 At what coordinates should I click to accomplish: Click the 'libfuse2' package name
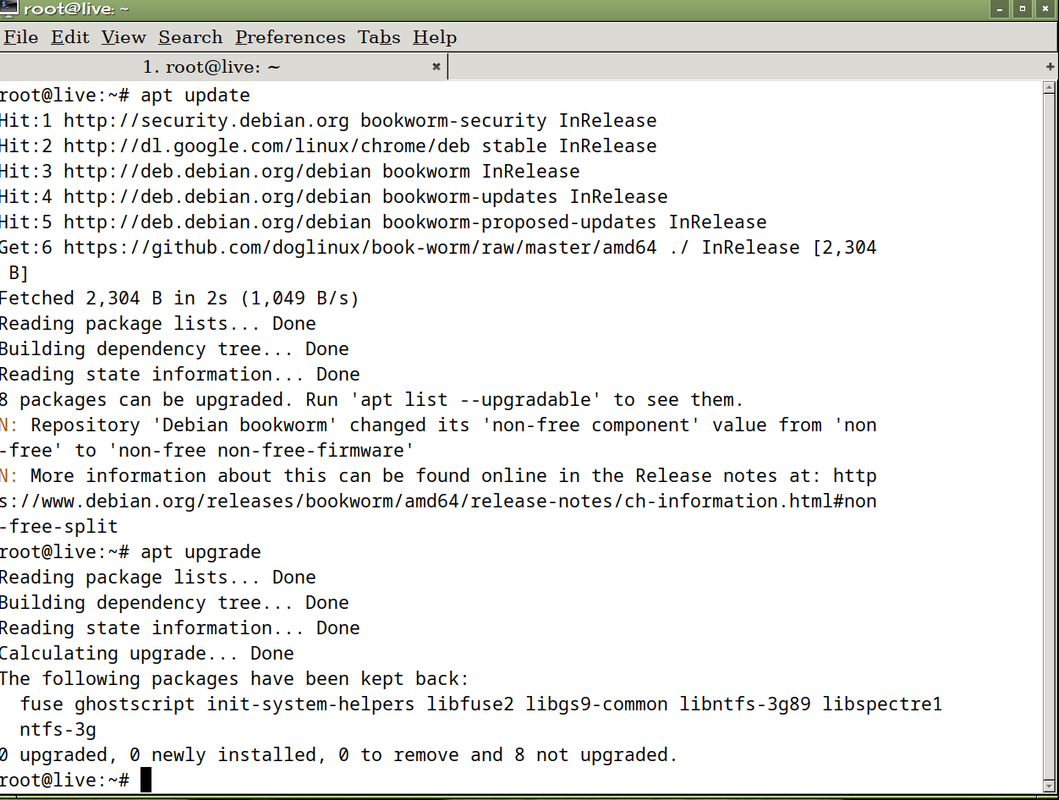coord(470,704)
